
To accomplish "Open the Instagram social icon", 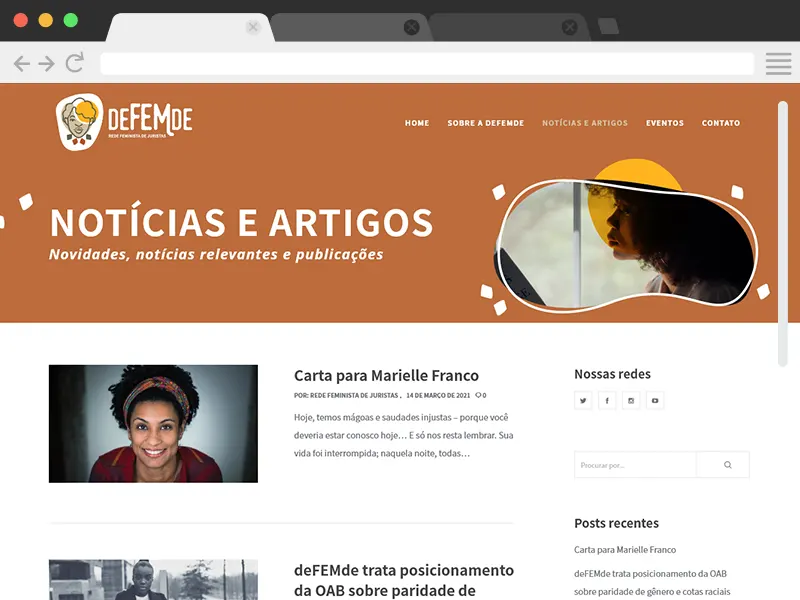I will (631, 401).
